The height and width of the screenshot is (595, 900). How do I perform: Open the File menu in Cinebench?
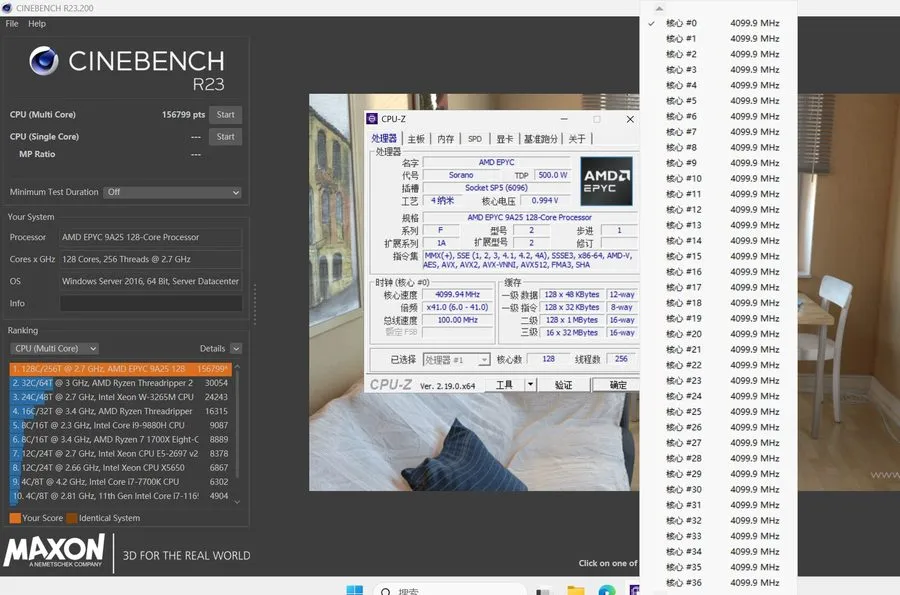point(11,24)
